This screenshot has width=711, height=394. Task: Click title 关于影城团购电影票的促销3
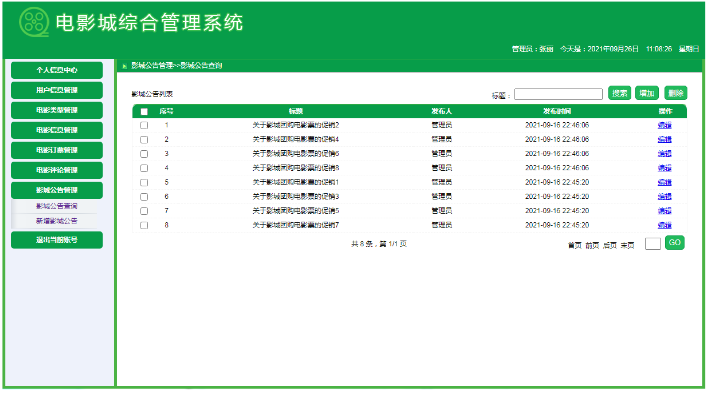click(x=296, y=197)
